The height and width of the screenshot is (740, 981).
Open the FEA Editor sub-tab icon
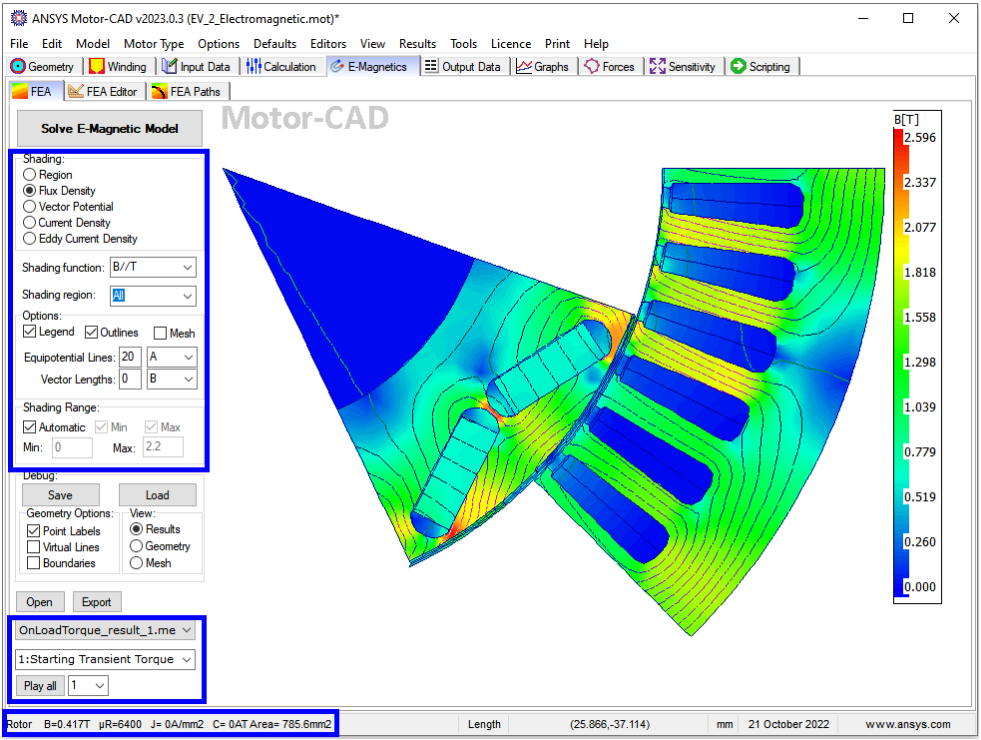[x=76, y=91]
